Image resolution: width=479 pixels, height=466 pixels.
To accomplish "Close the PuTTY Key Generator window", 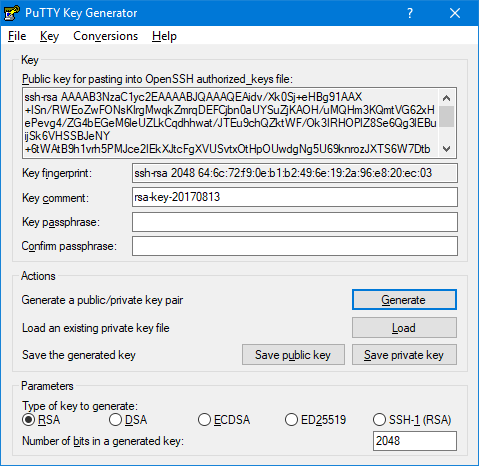I will 455,13.
